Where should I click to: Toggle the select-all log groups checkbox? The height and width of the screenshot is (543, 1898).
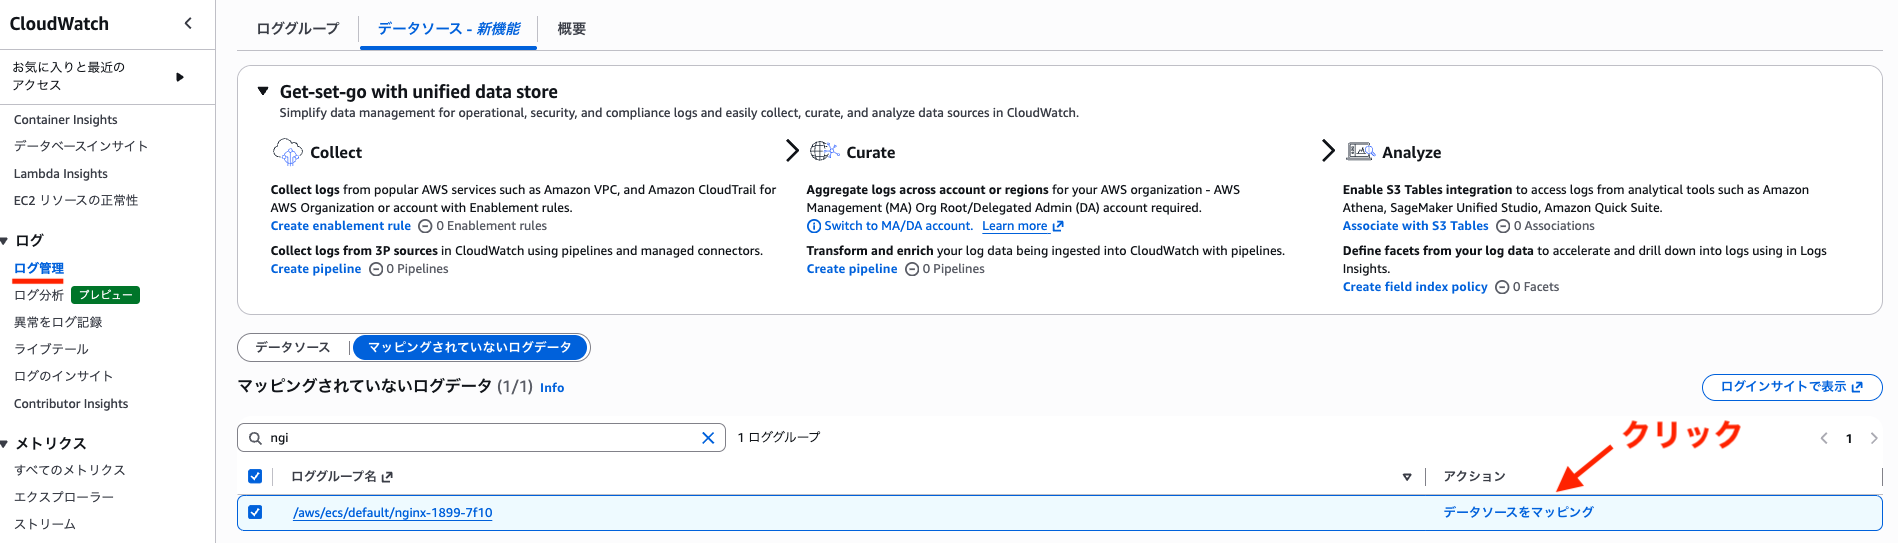pyautogui.click(x=255, y=477)
